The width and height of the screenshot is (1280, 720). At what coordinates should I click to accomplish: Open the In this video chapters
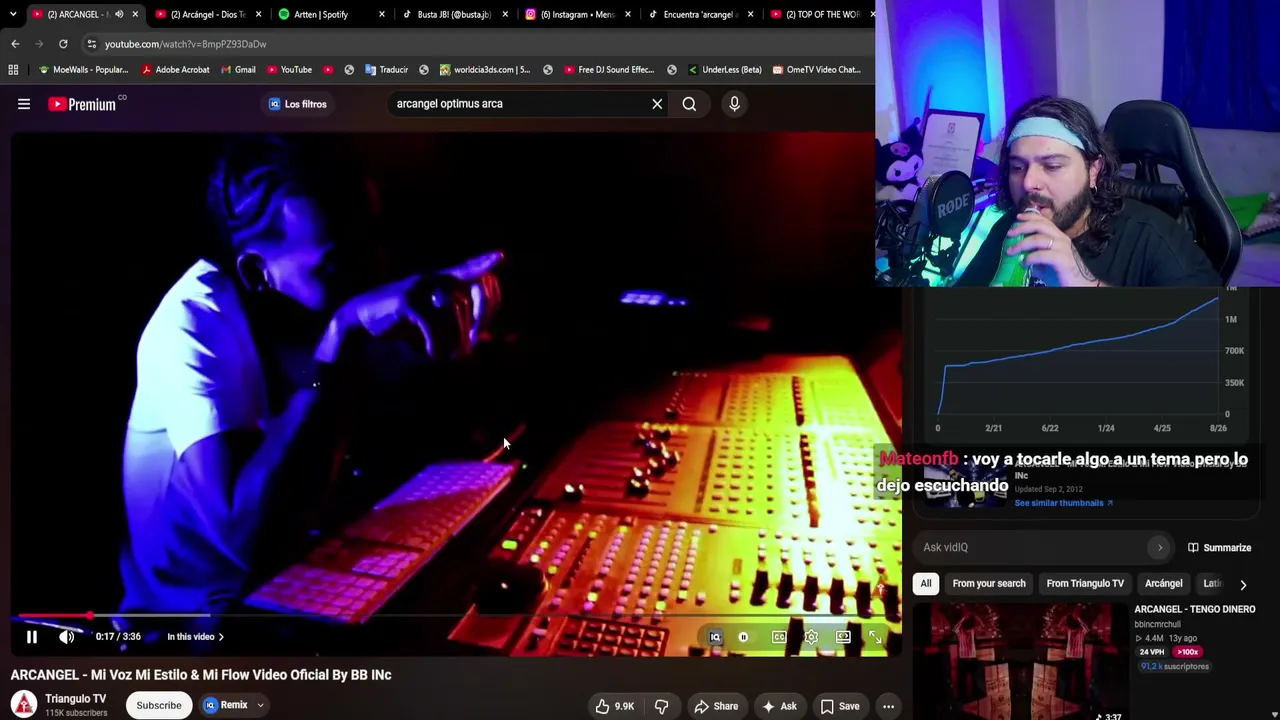[x=196, y=637]
